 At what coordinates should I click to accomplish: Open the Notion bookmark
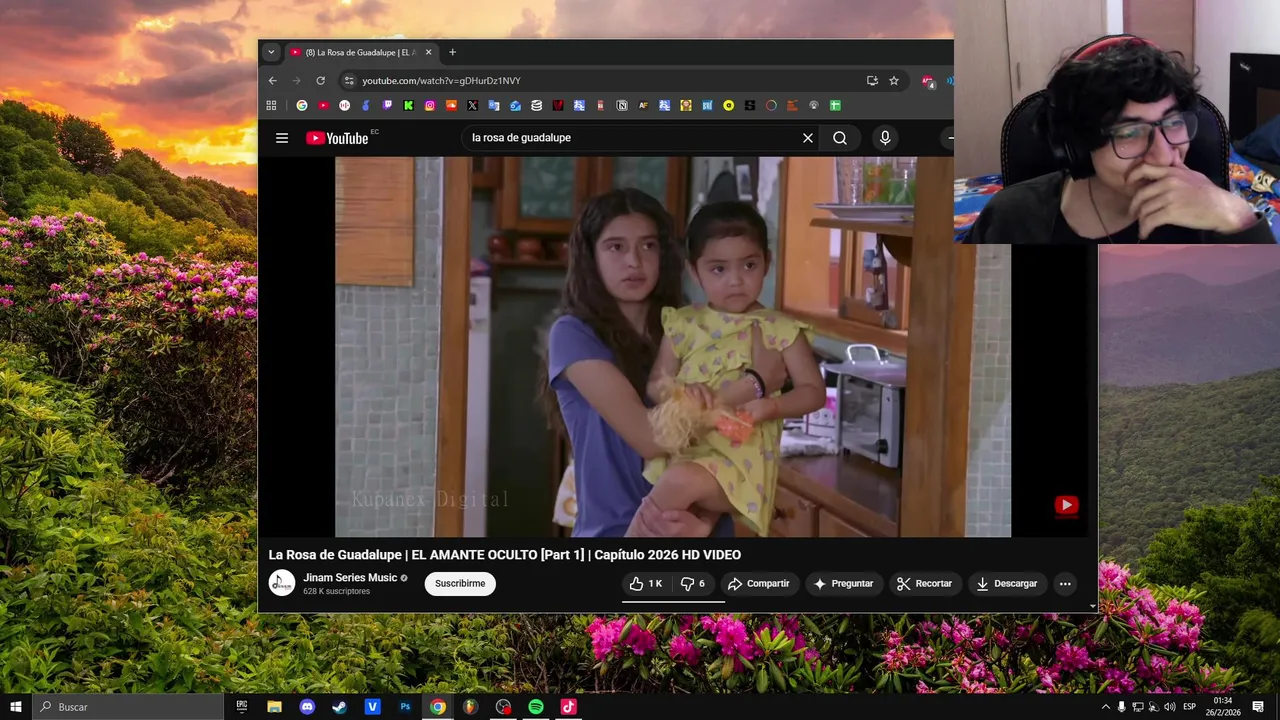[622, 105]
